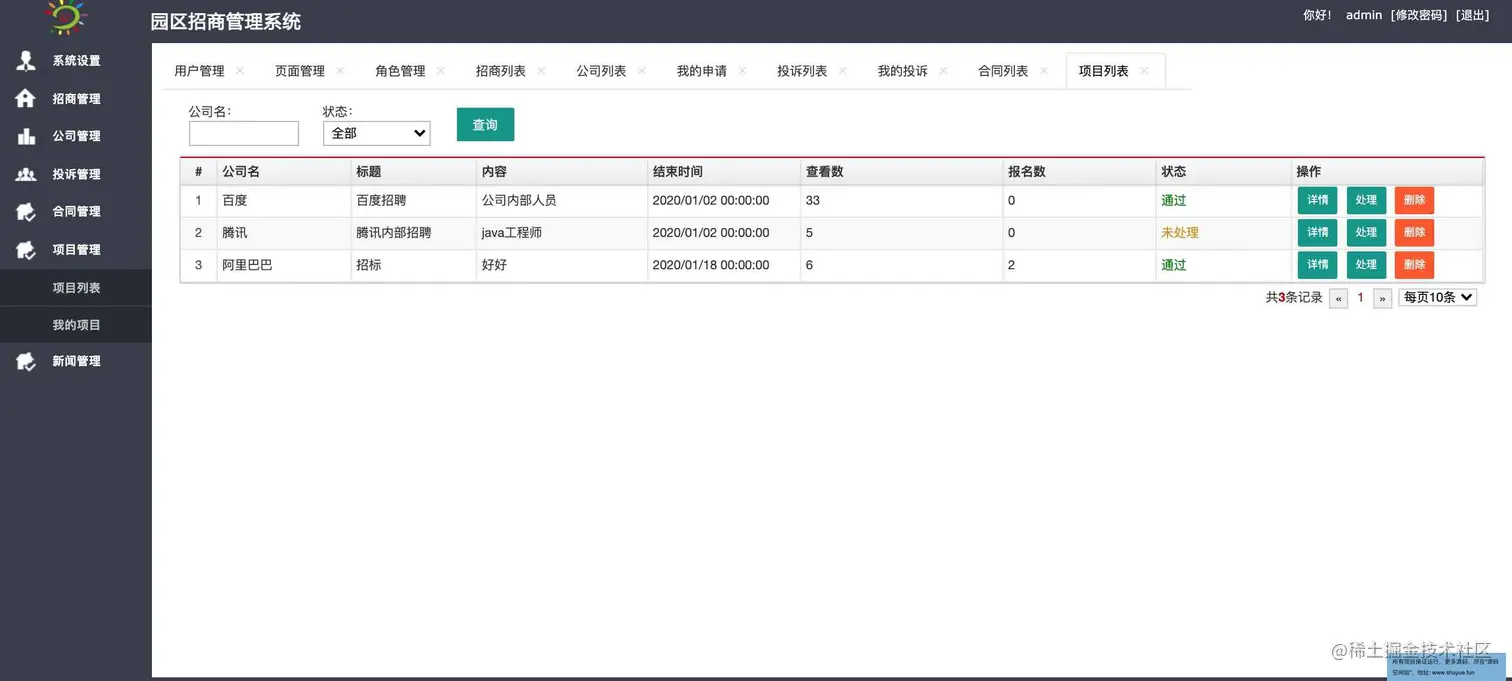Screen dimensions: 1512x681
Task: Switch to the 公司列表 tab
Action: tap(601, 71)
